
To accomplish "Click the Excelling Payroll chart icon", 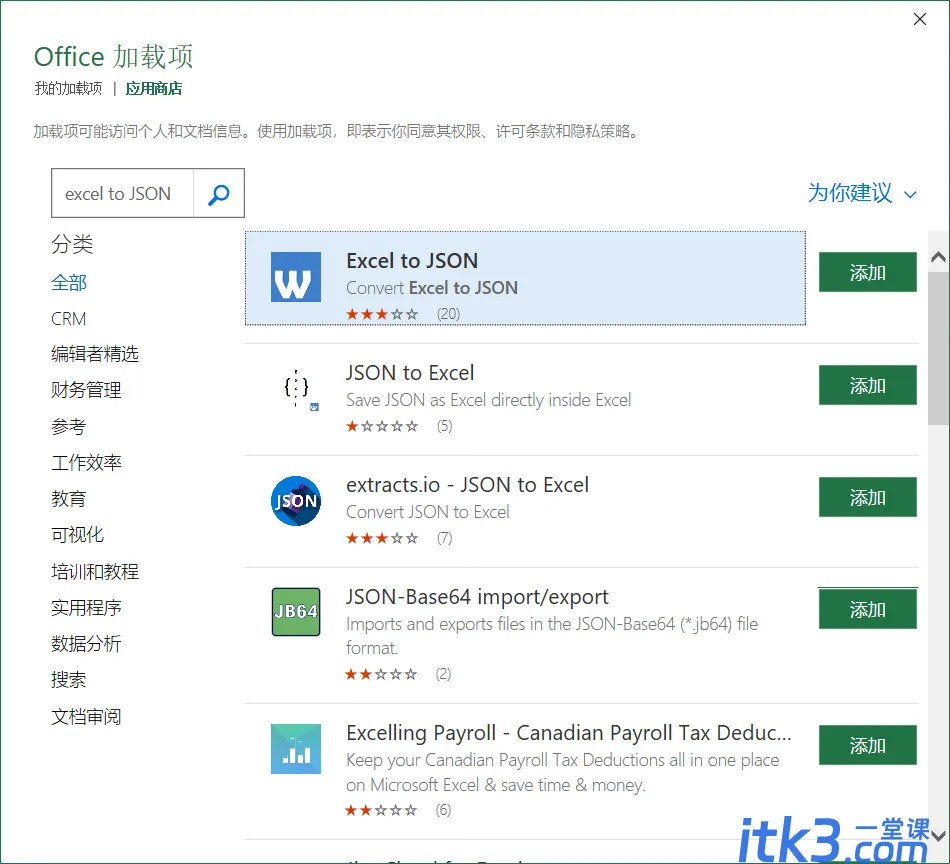I will pyautogui.click(x=296, y=749).
